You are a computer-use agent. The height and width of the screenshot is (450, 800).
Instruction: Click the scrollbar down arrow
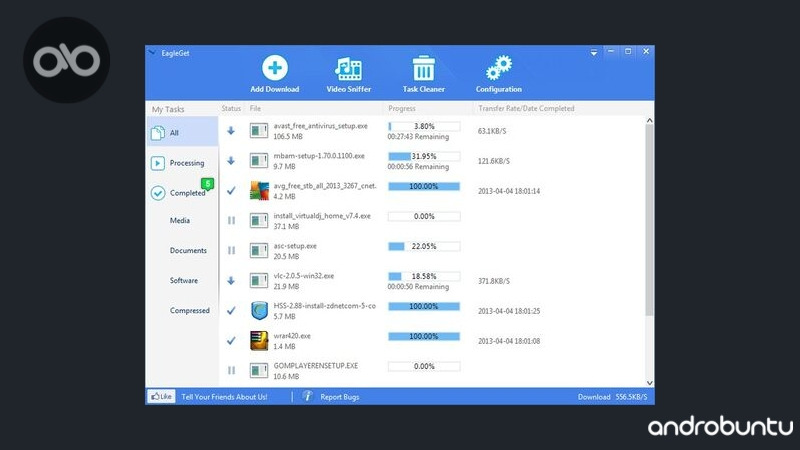coord(649,383)
